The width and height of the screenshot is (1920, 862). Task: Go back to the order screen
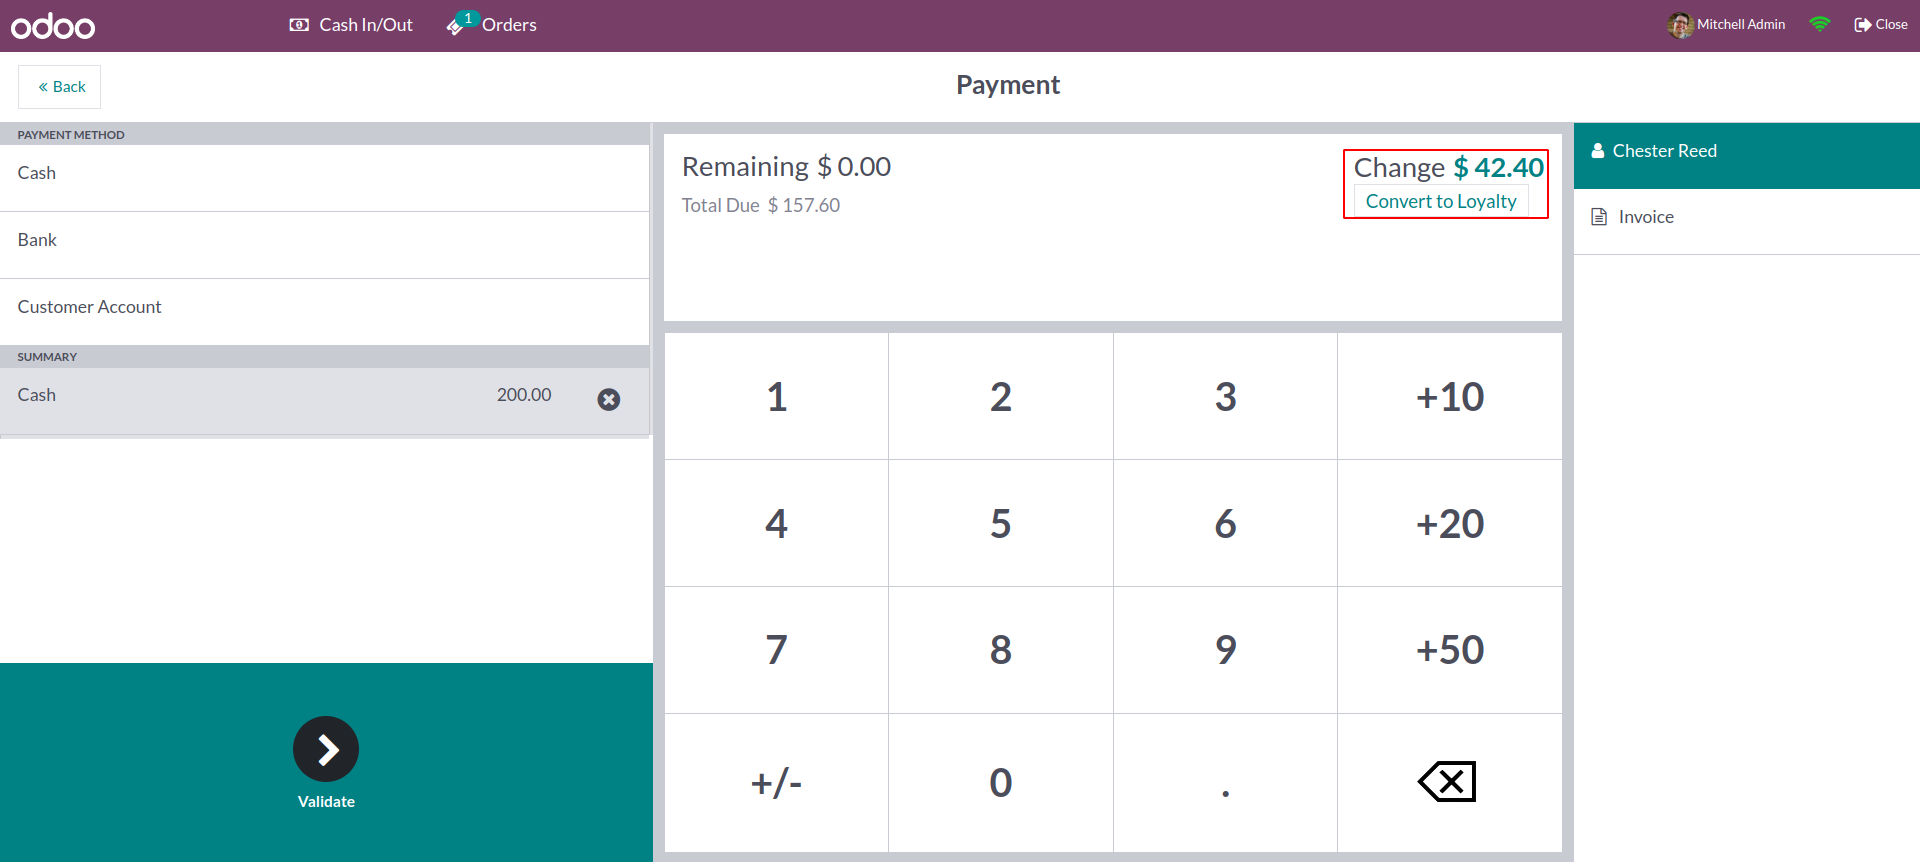[x=60, y=87]
